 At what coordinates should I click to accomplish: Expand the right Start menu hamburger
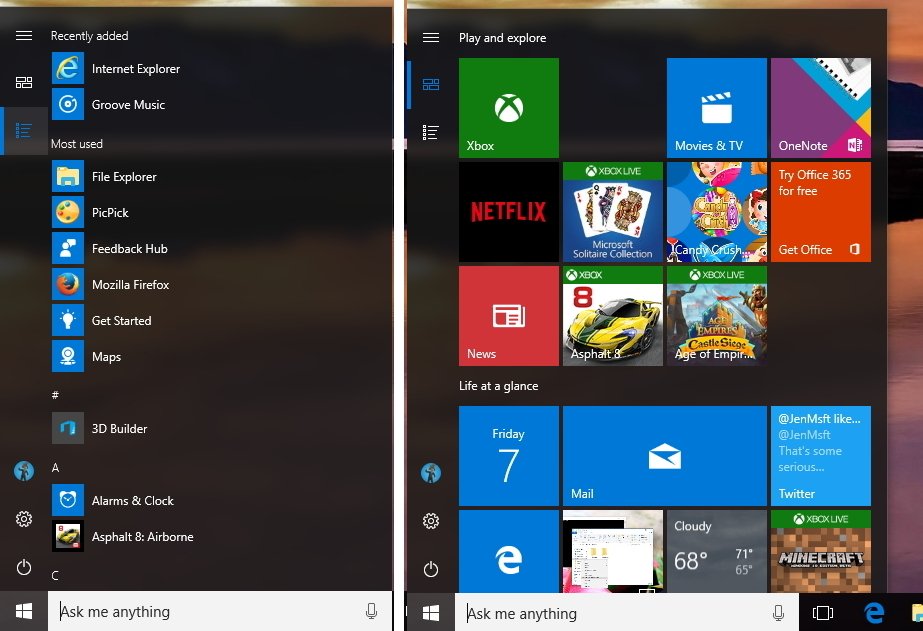coord(431,38)
